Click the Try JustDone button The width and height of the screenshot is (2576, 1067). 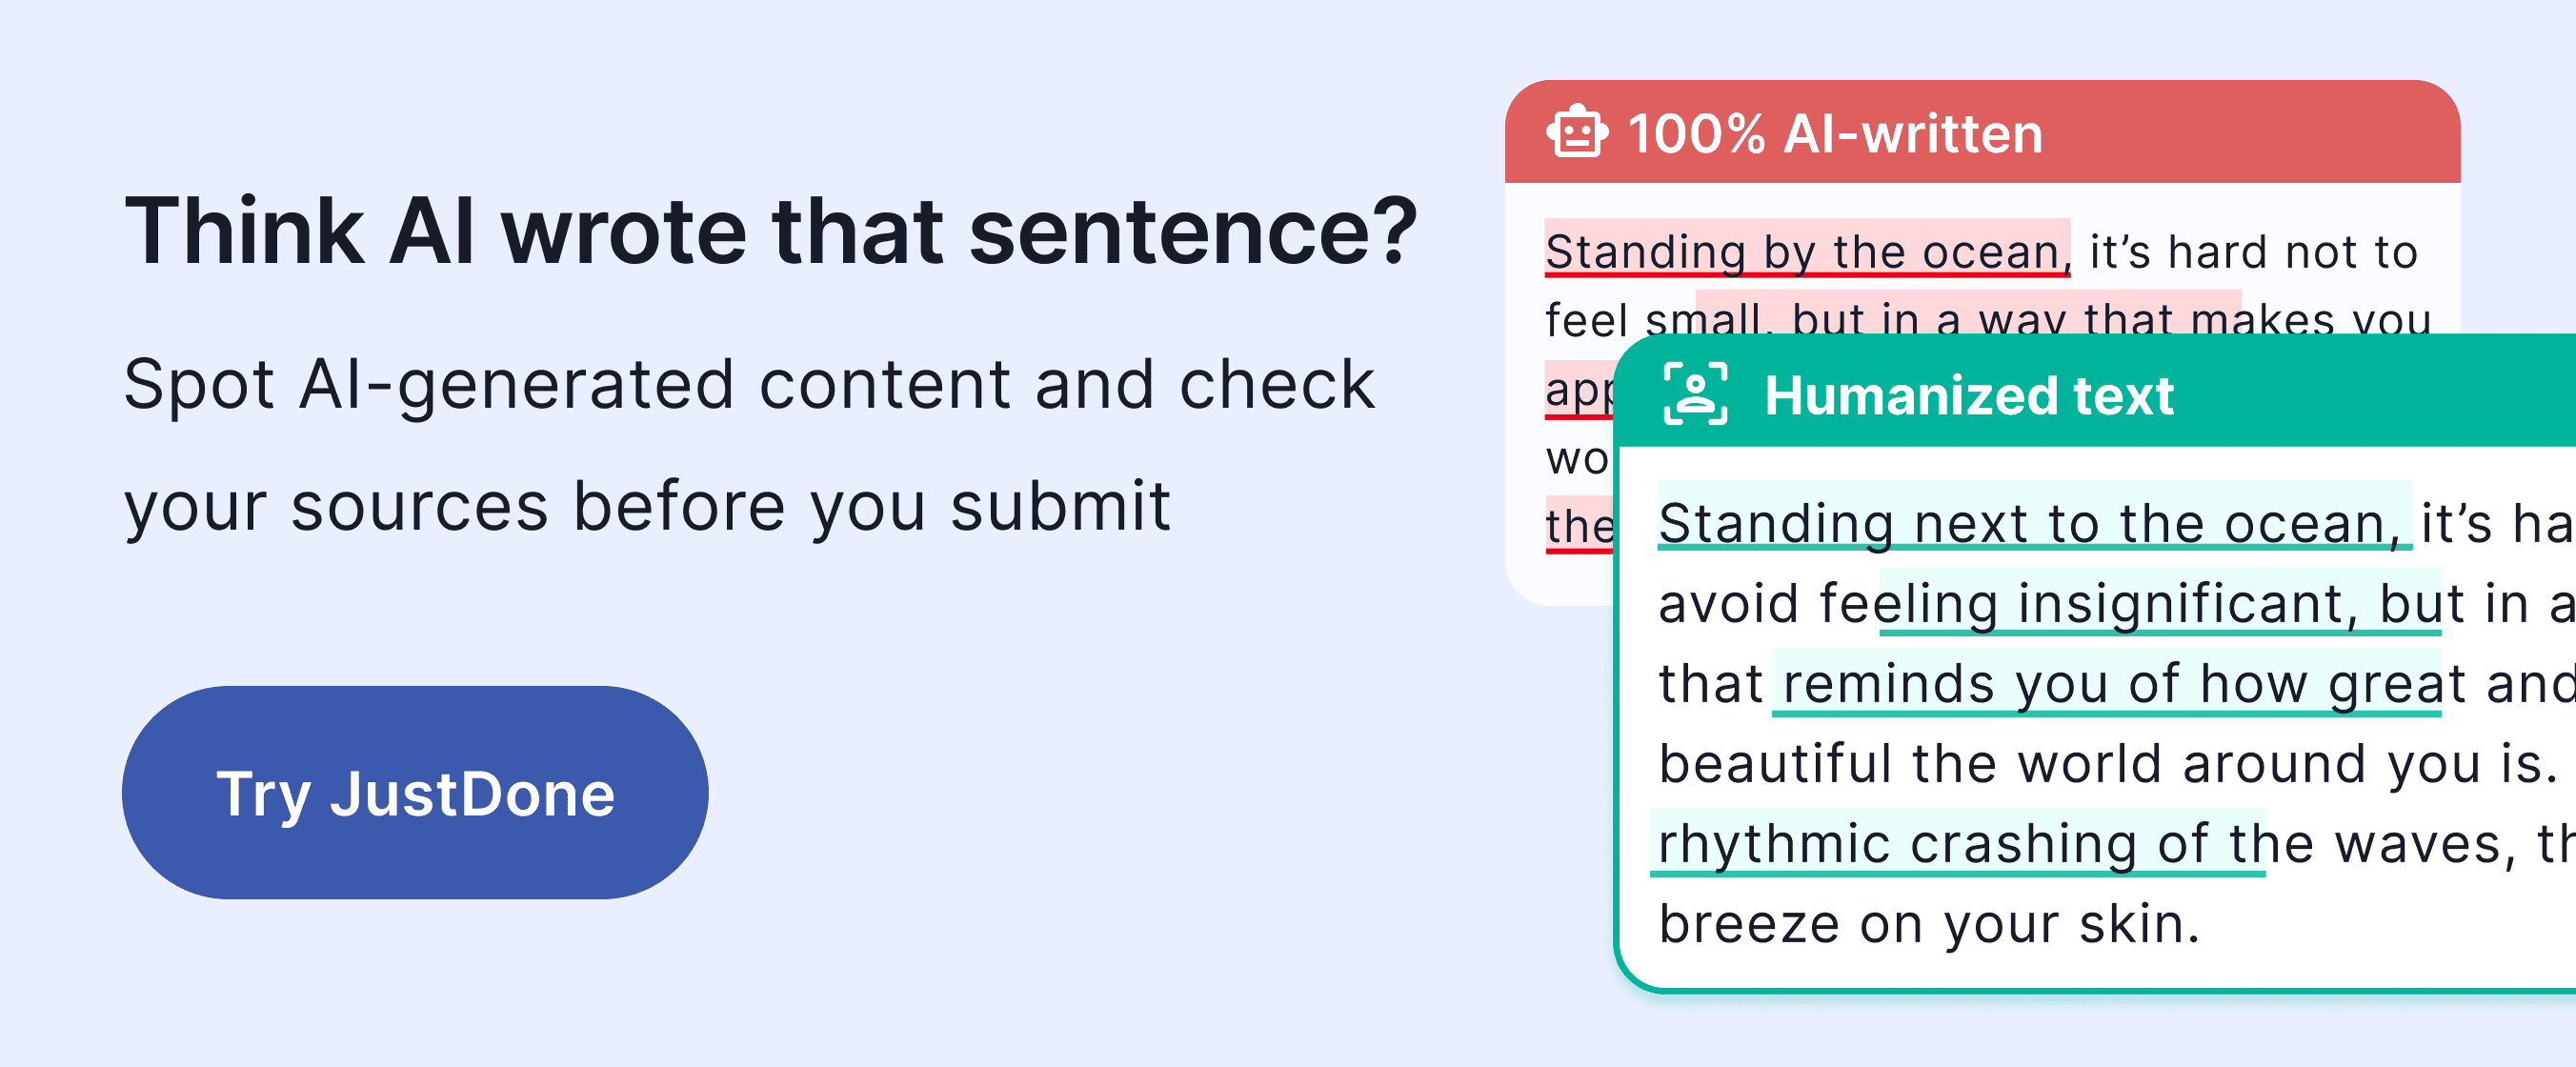click(x=415, y=792)
